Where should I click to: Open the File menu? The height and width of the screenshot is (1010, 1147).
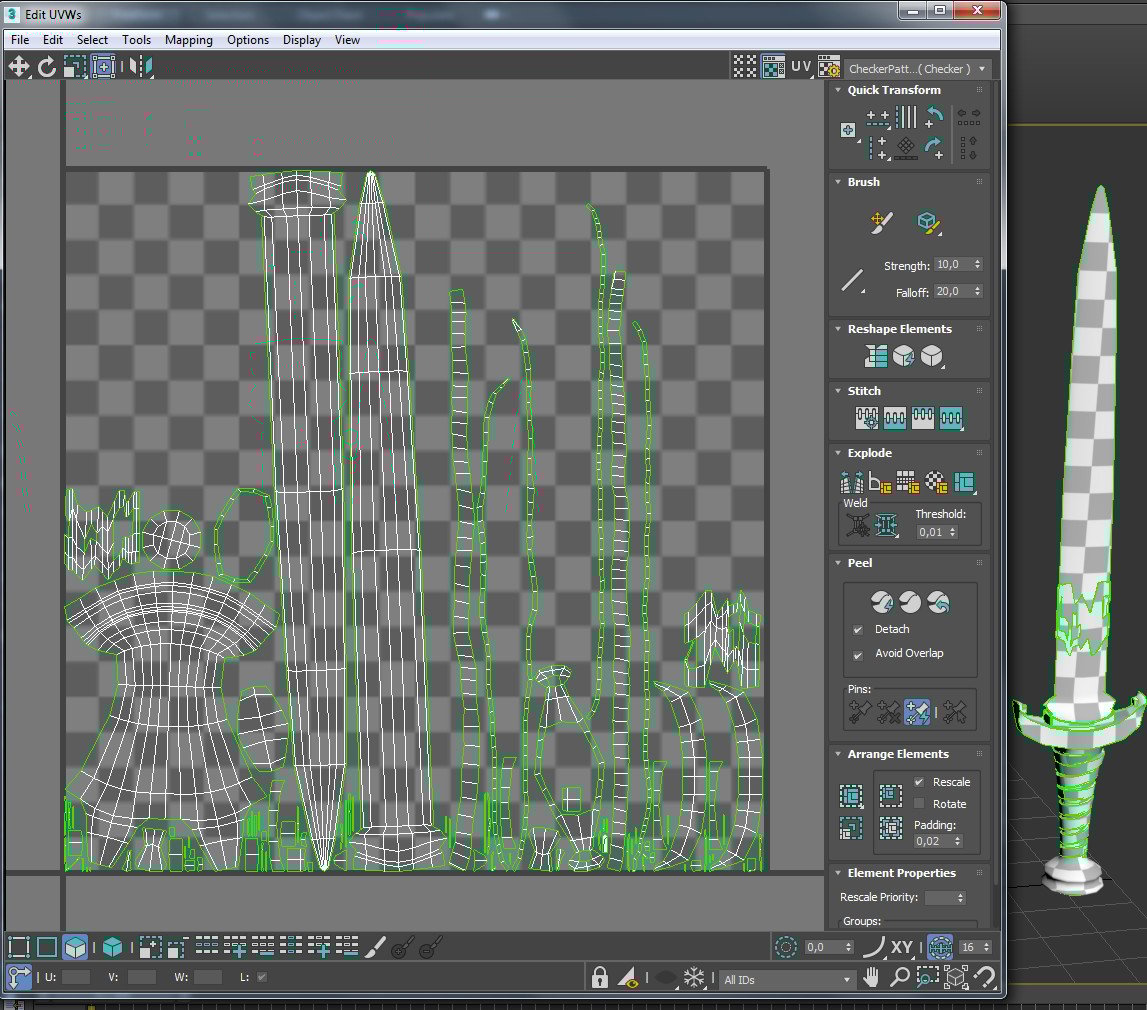[20, 39]
